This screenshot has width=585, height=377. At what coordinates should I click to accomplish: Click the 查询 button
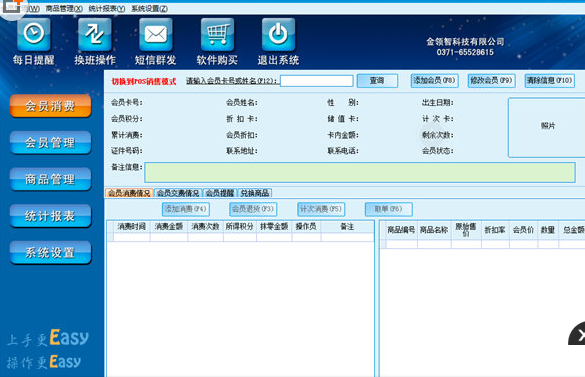pos(377,81)
